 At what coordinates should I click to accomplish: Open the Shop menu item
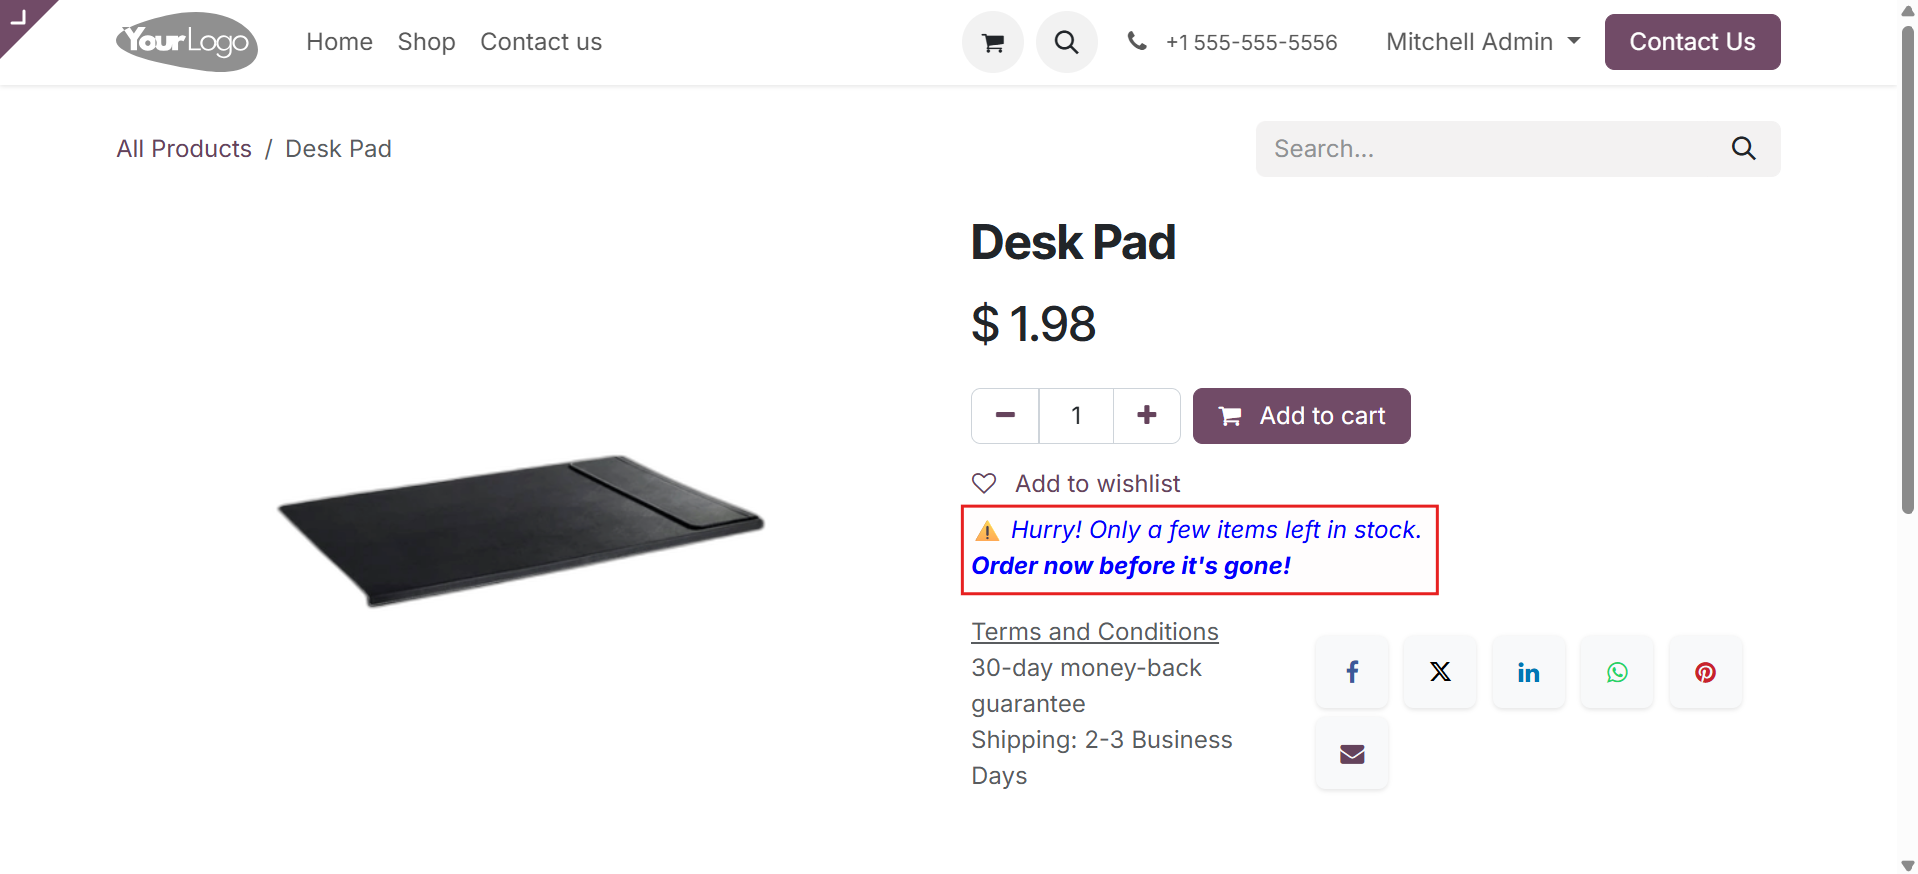(426, 42)
